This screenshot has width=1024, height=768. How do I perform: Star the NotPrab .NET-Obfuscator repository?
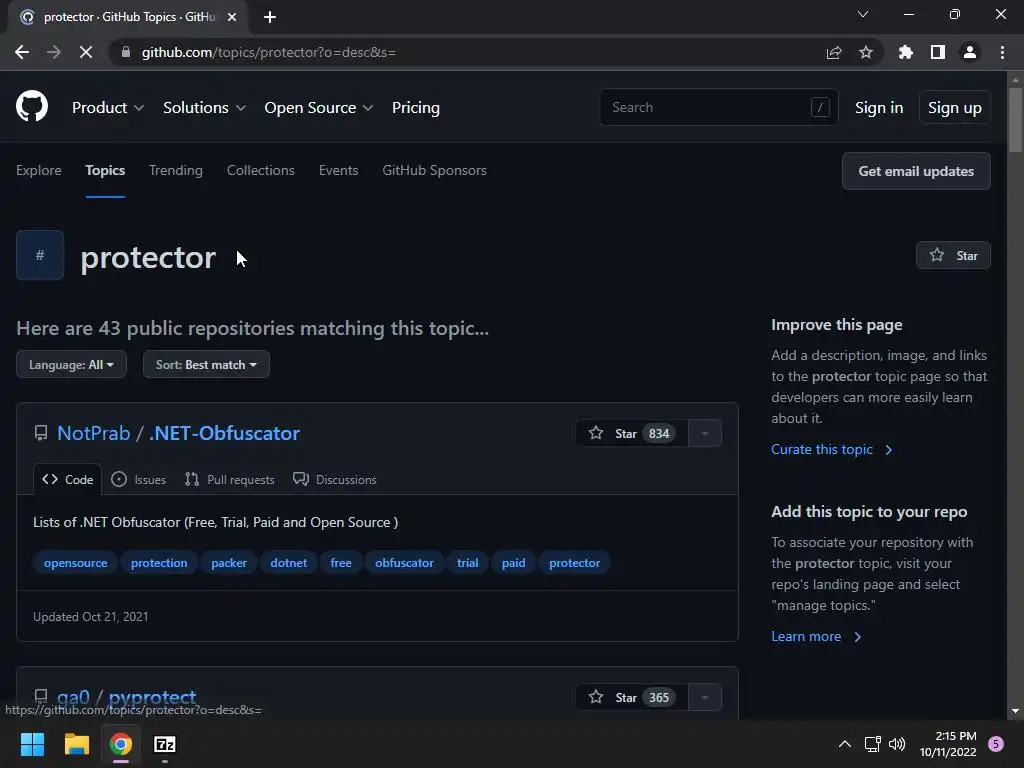[632, 433]
